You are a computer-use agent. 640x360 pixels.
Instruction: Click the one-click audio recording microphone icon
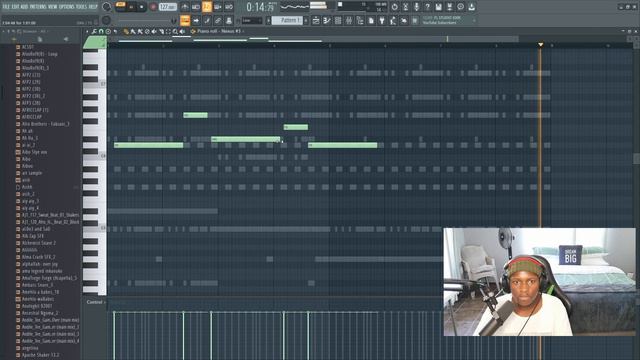pos(416,7)
